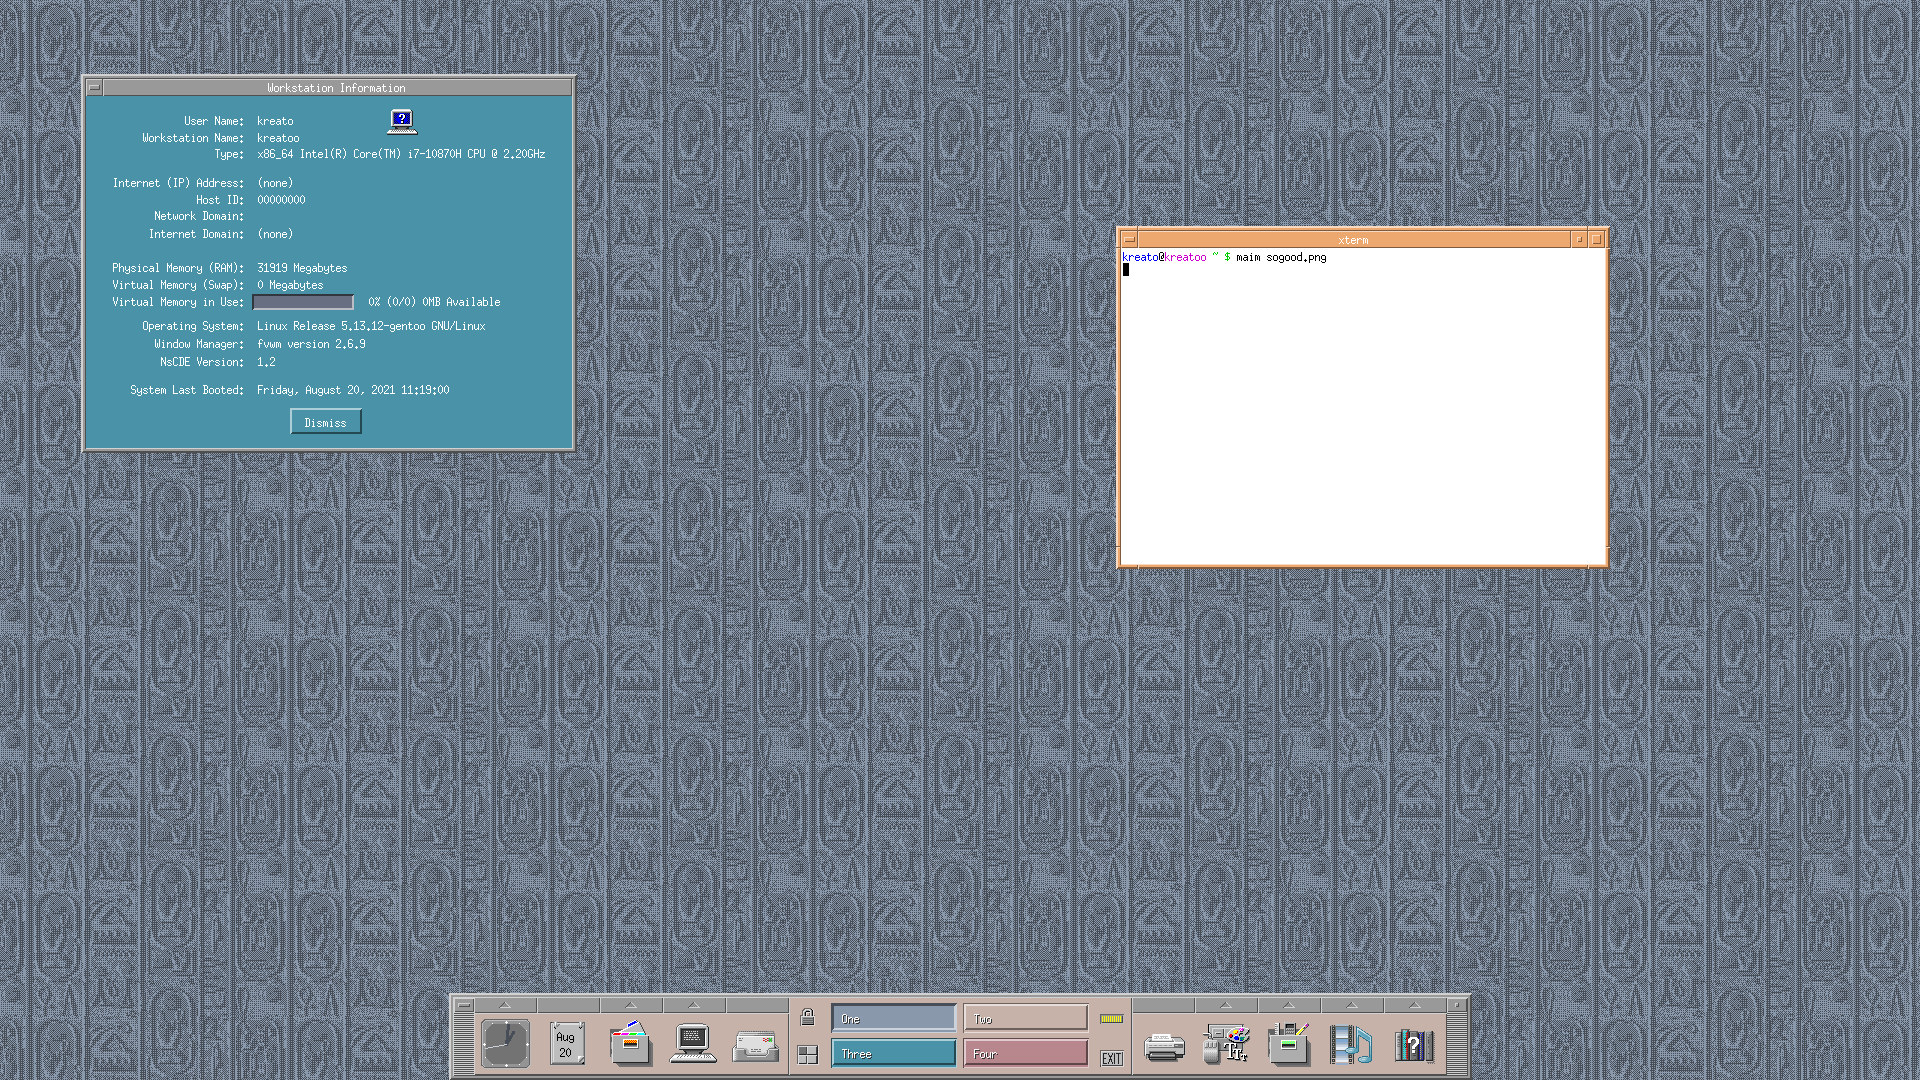Launch the file manager drawer icon

(x=630, y=1044)
